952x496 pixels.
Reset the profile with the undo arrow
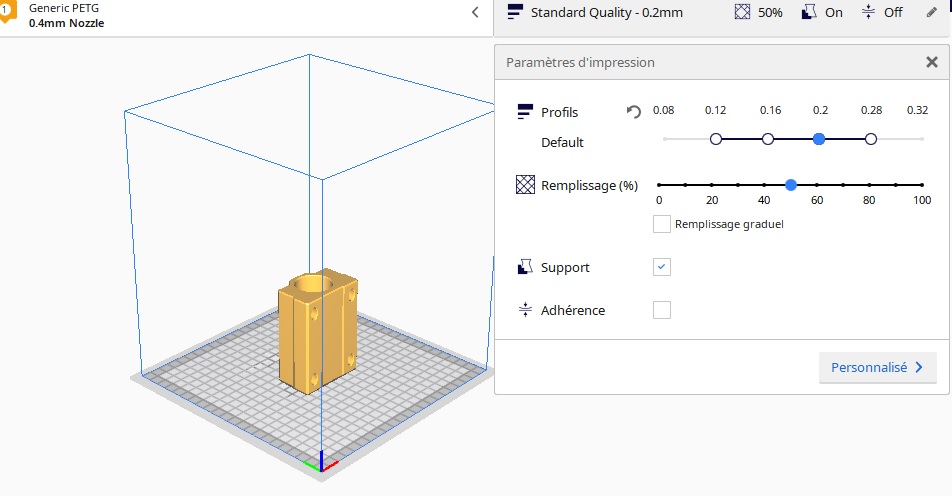633,112
